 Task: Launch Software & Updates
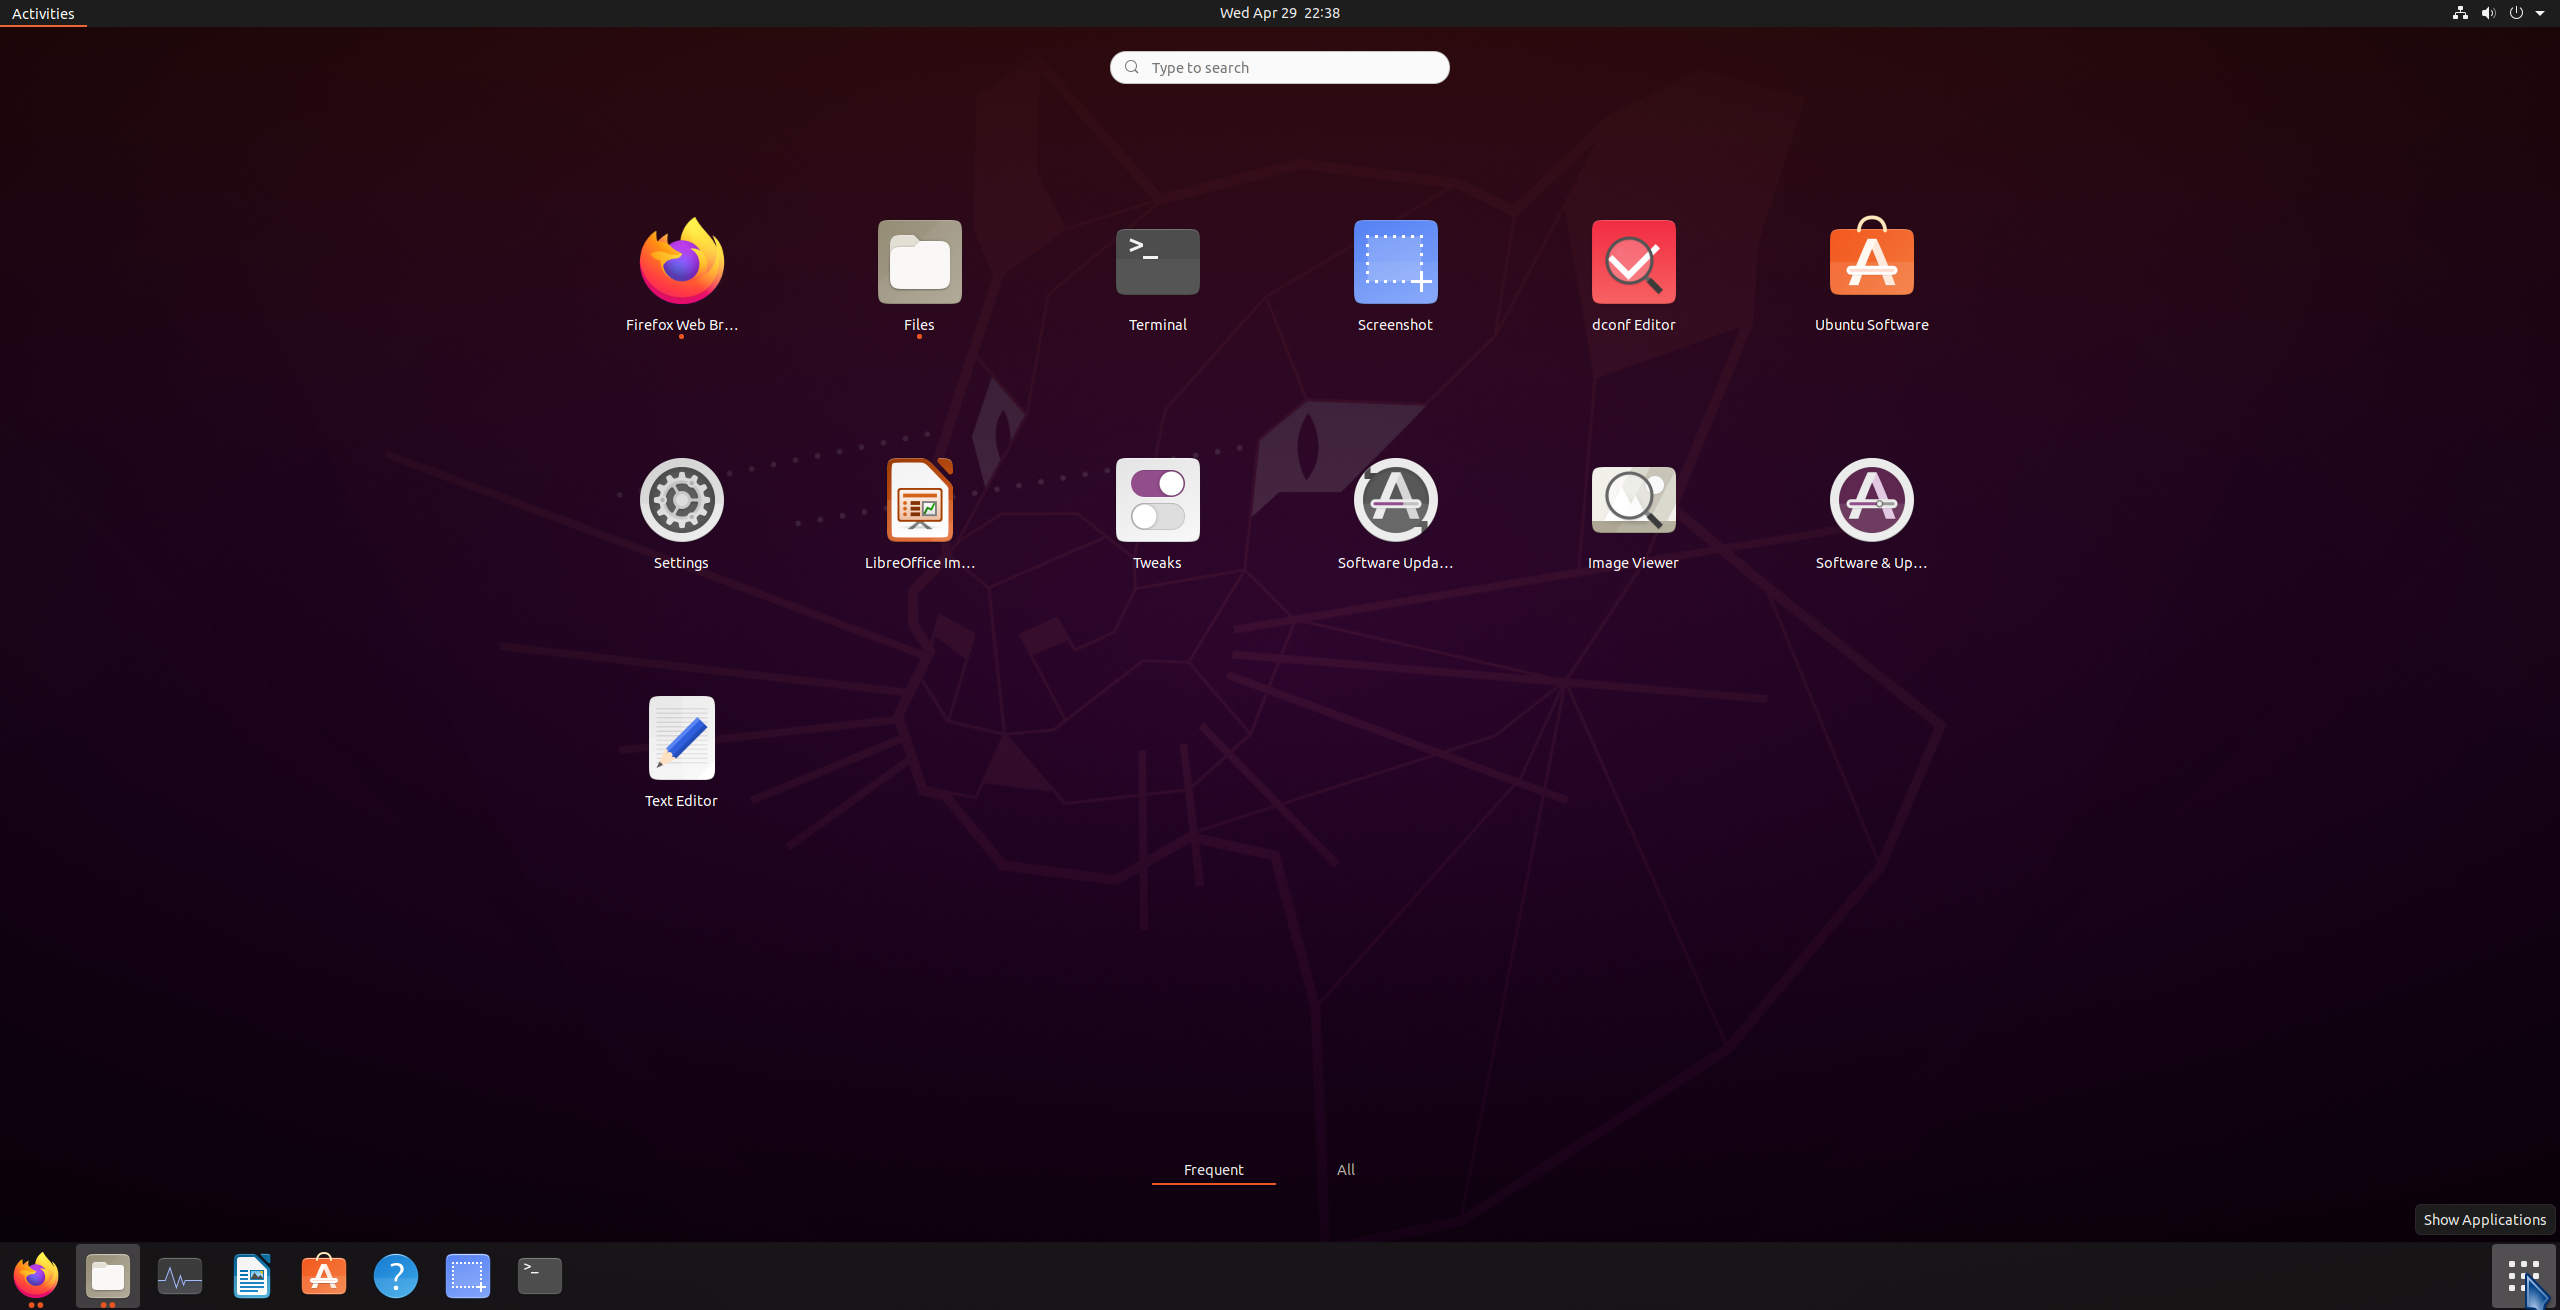(x=1871, y=500)
